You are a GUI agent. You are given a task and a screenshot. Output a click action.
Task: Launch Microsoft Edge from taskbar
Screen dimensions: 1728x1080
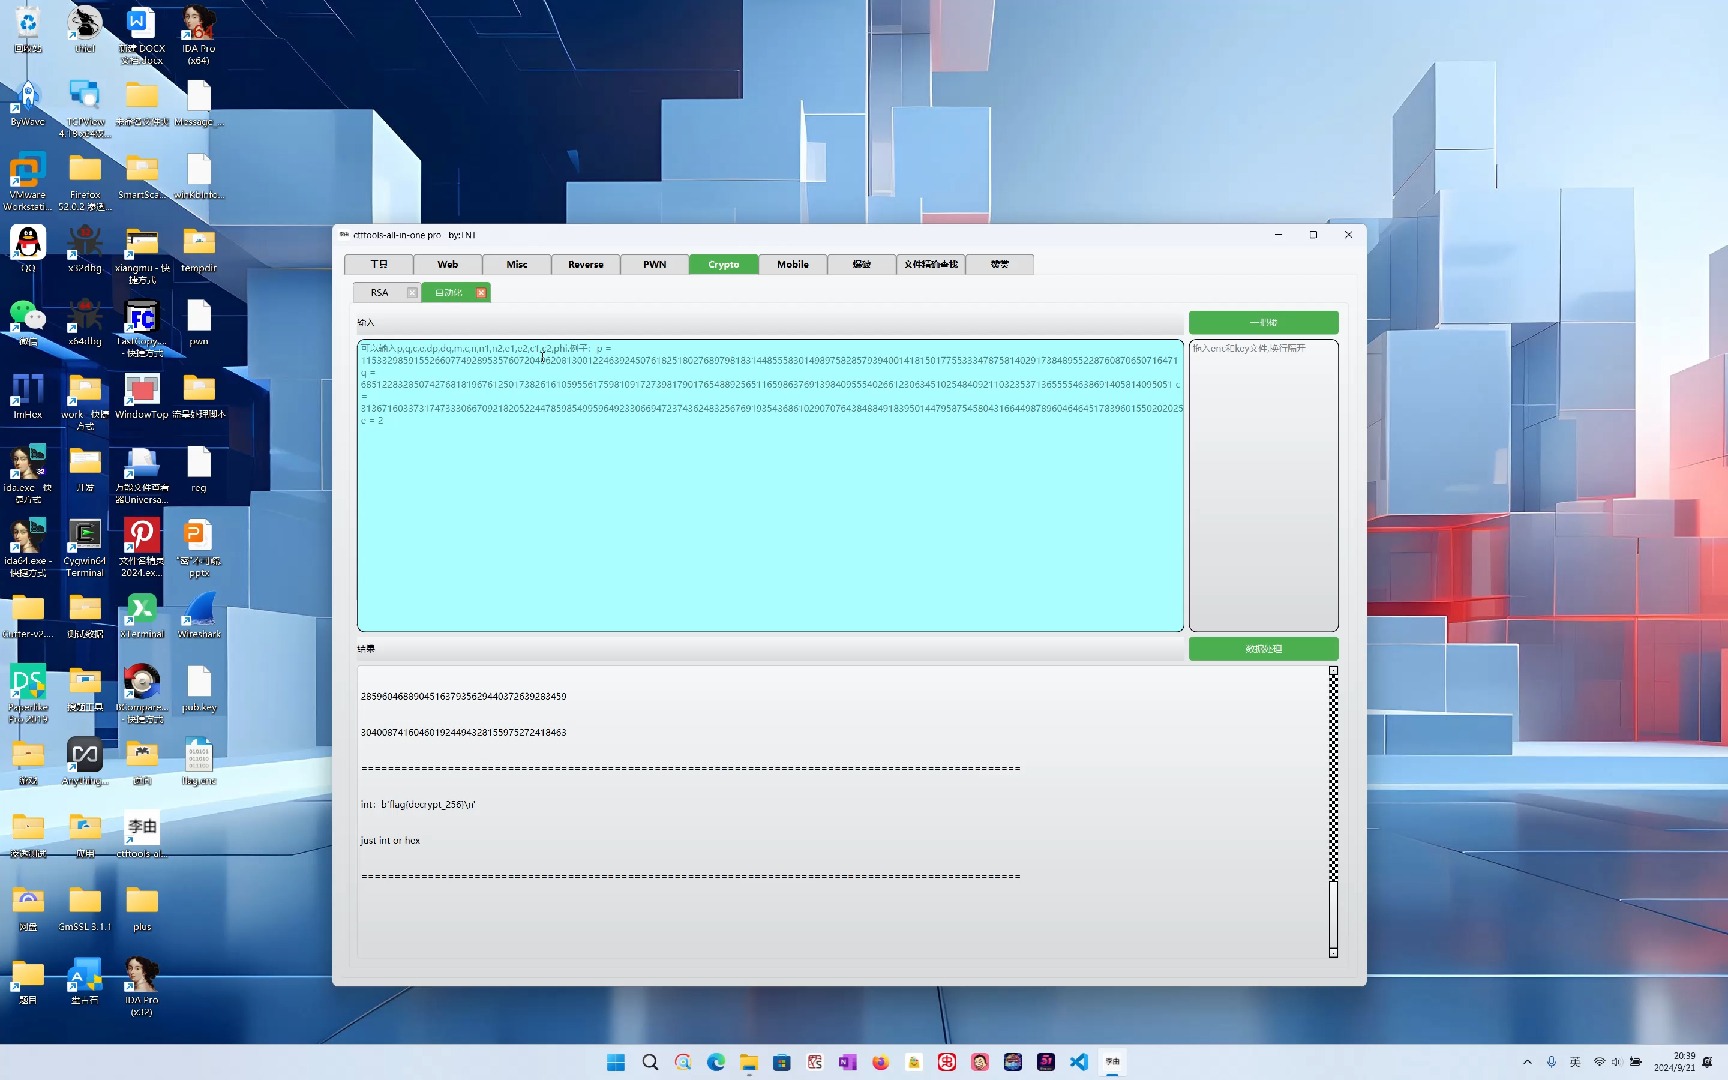[716, 1062]
